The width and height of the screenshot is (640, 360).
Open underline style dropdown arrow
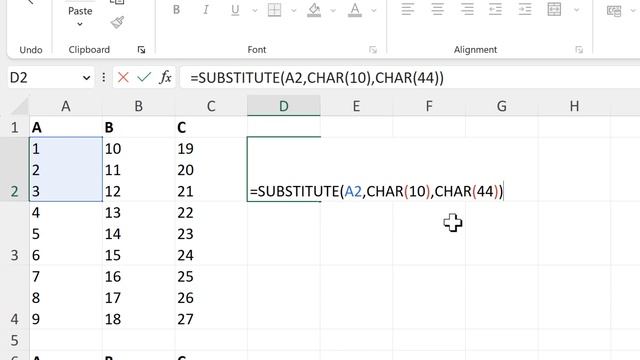(x=255, y=10)
